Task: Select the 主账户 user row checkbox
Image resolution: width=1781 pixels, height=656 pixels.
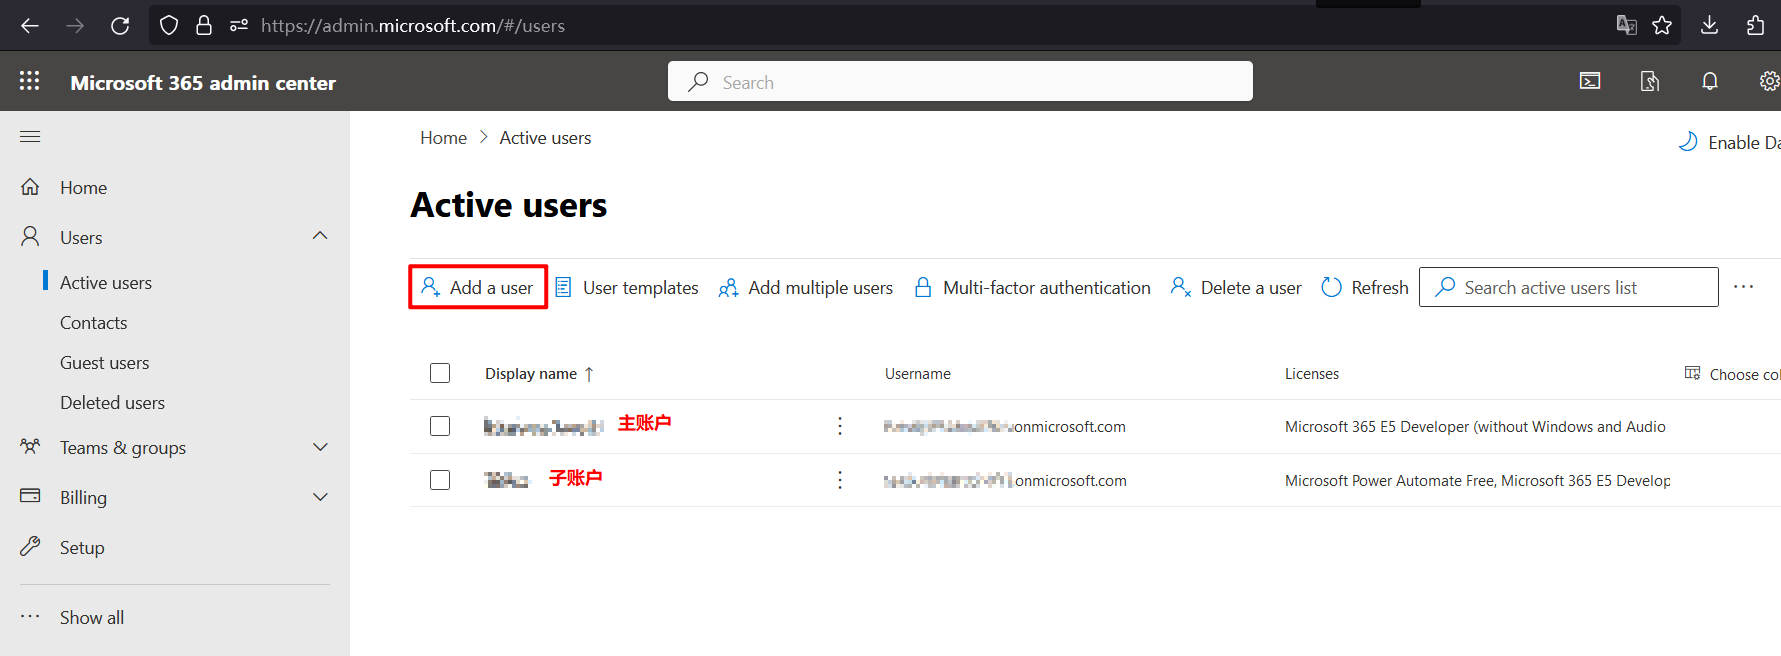Action: click(440, 426)
